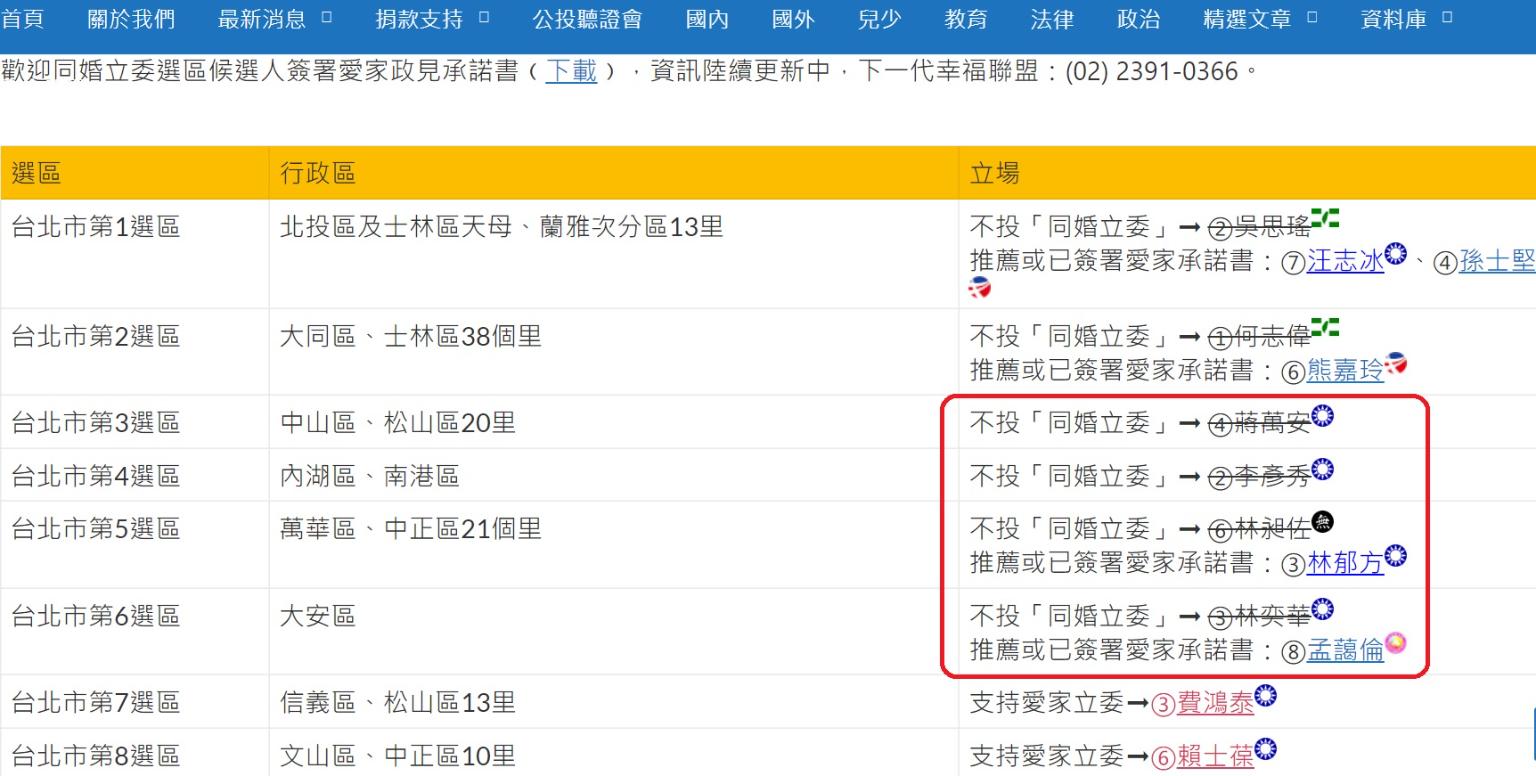
Task: Click the party emblem after 李彥秀
Action: (1322, 468)
